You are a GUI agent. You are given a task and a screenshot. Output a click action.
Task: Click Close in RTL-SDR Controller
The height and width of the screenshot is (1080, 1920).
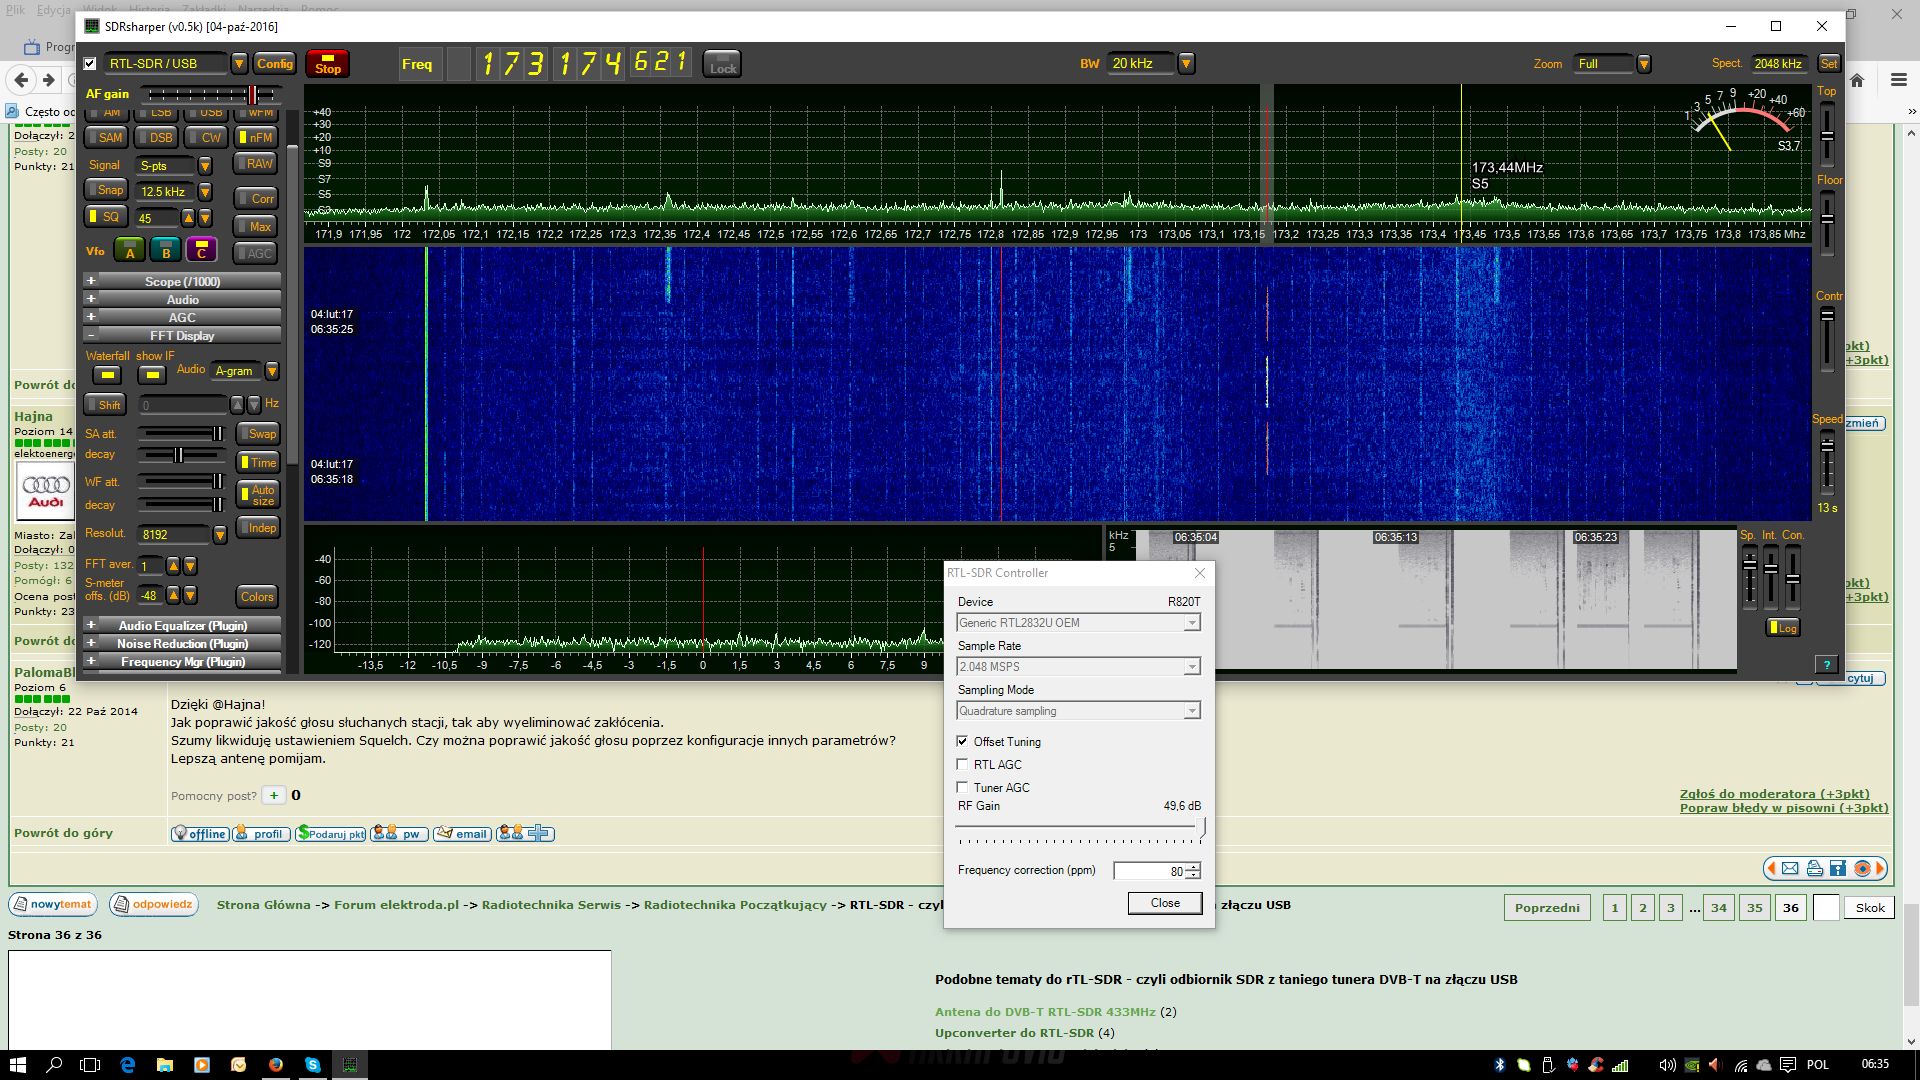point(1165,903)
